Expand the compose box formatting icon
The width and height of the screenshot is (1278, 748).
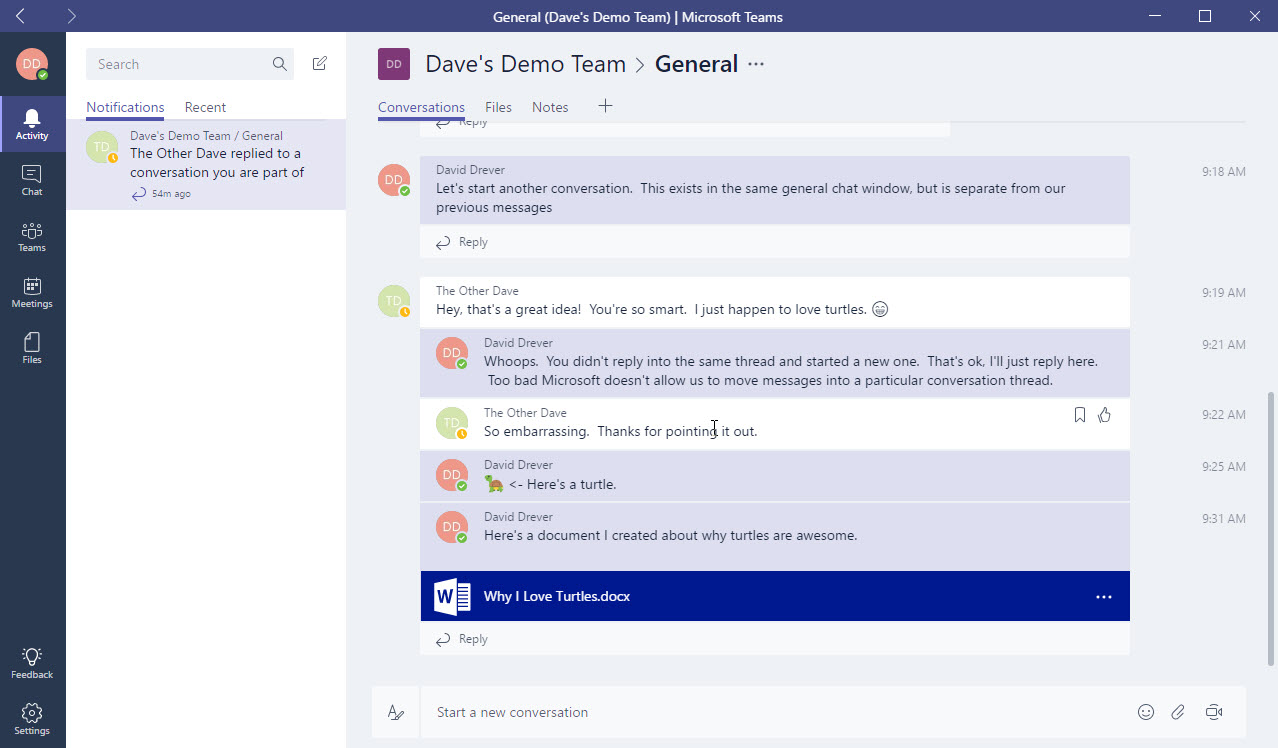click(x=396, y=713)
